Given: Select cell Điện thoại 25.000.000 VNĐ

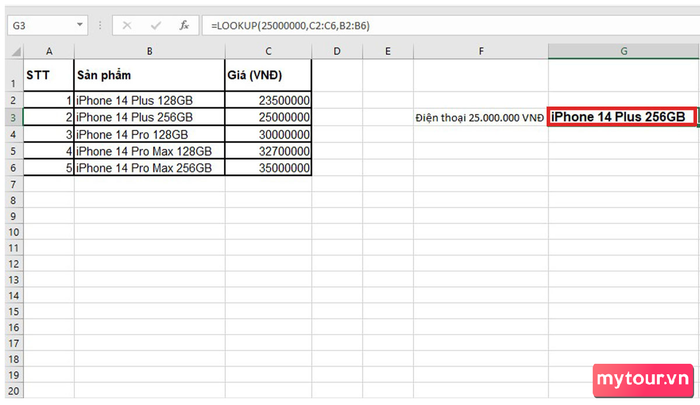Looking at the screenshot, I should click(481, 117).
